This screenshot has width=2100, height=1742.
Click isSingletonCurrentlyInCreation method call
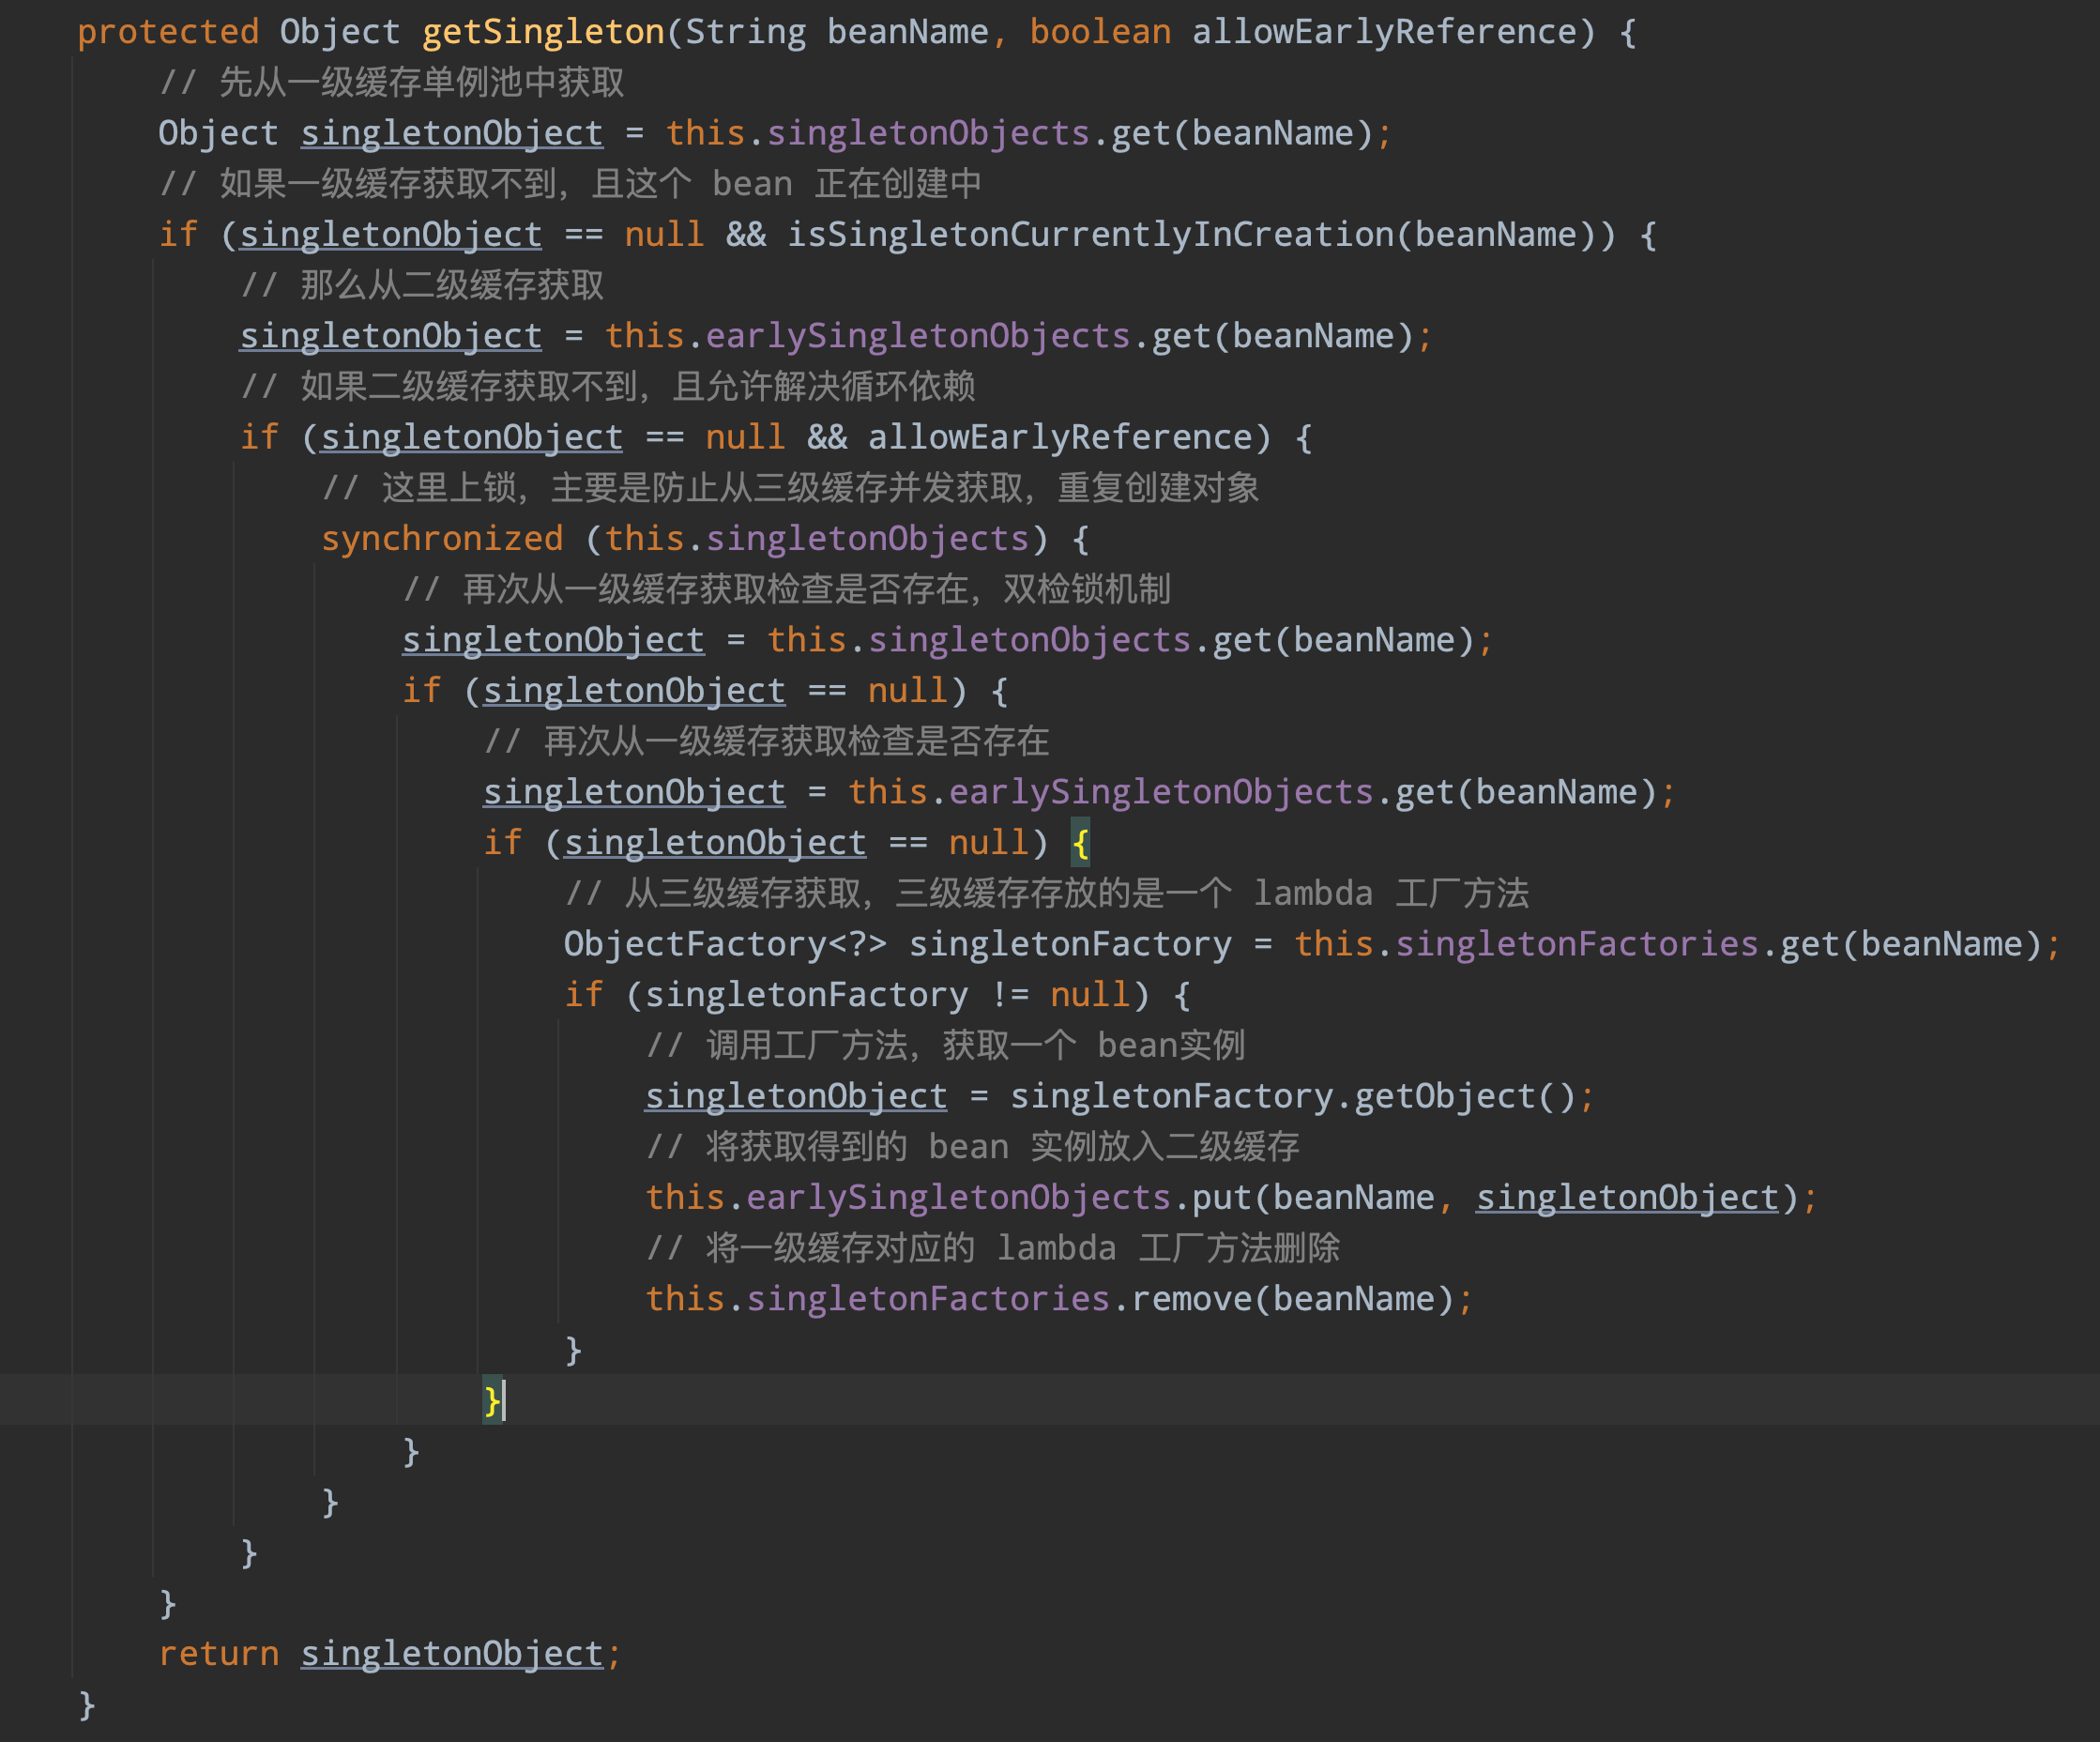pyautogui.click(x=1089, y=234)
